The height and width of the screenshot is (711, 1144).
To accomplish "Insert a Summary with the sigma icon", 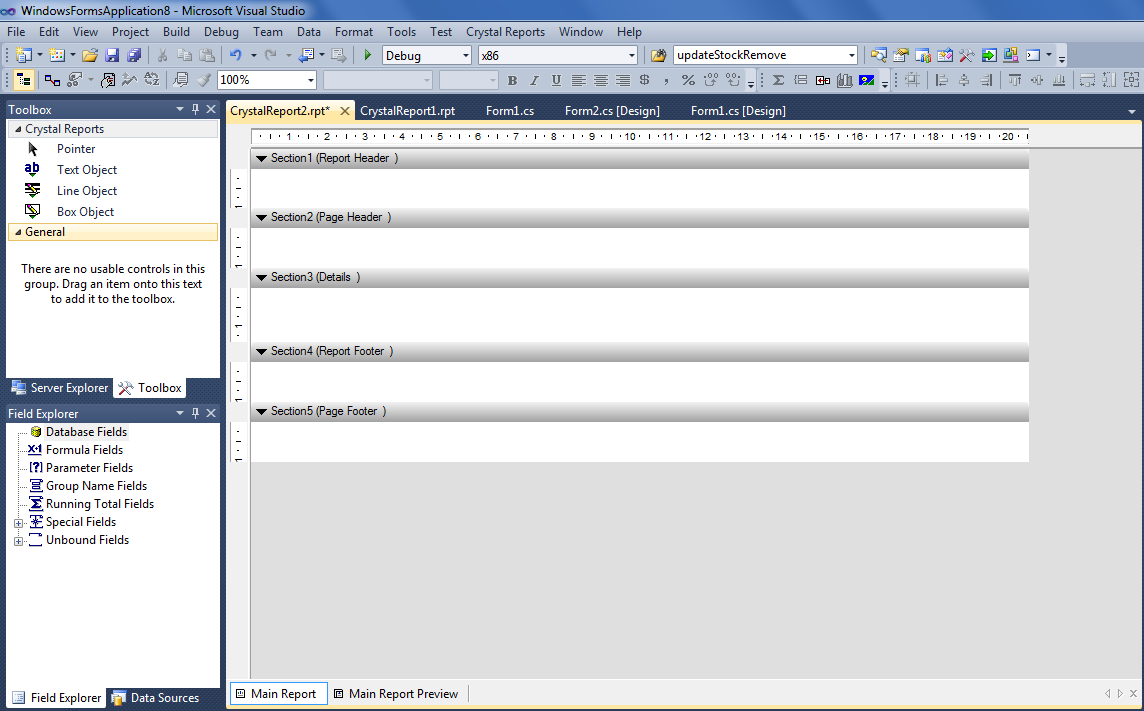I will [778, 79].
